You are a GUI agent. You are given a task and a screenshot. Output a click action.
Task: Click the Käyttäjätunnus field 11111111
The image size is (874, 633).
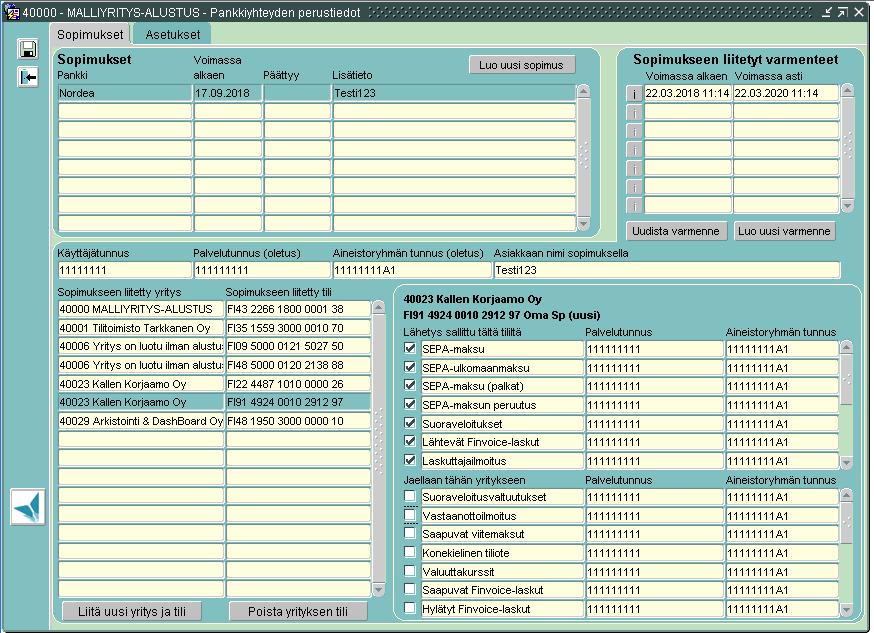click(x=124, y=270)
